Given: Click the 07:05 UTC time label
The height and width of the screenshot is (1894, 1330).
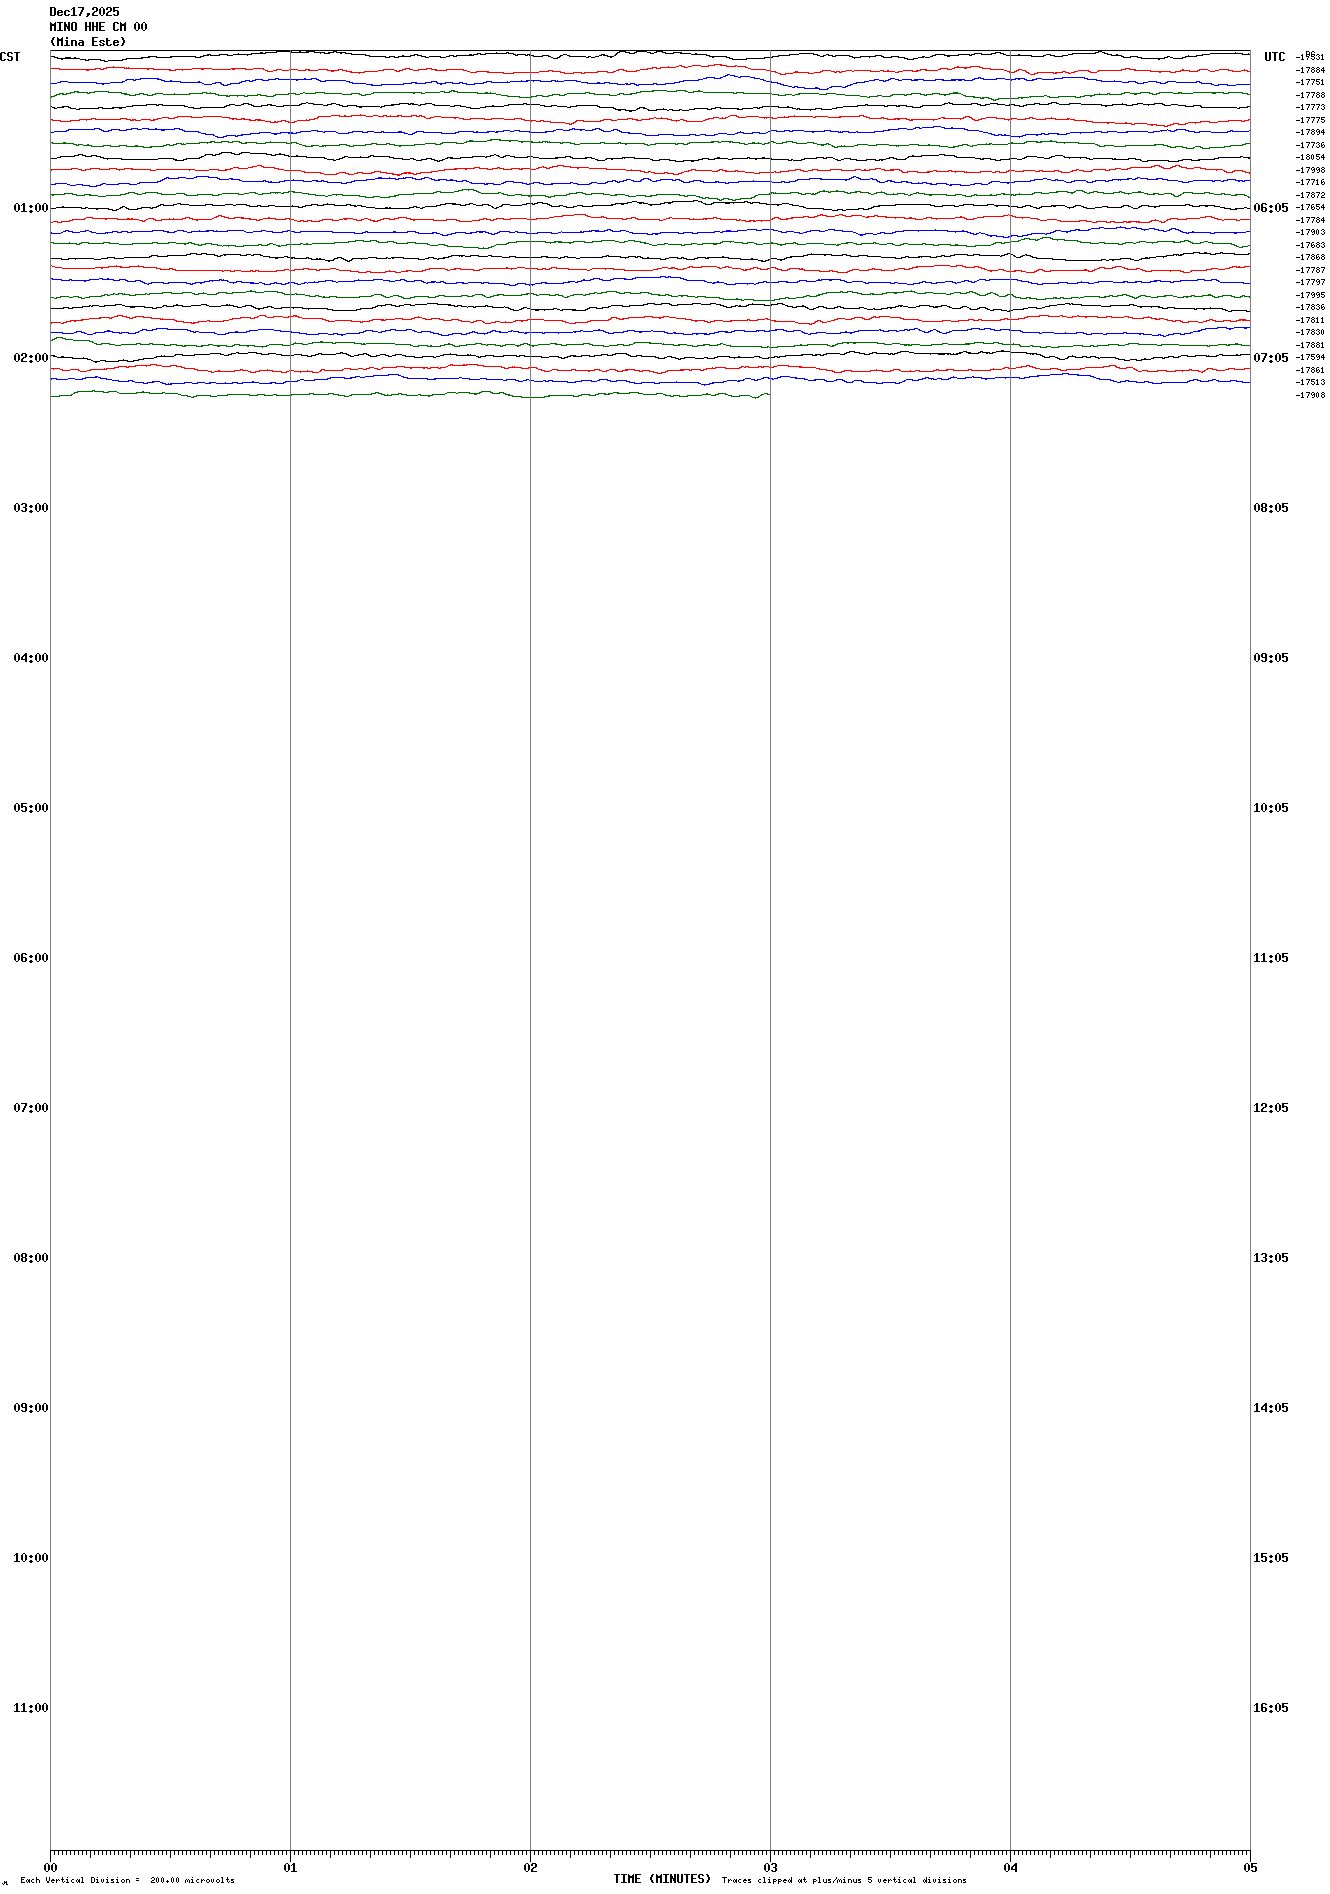Looking at the screenshot, I should 1271,358.
